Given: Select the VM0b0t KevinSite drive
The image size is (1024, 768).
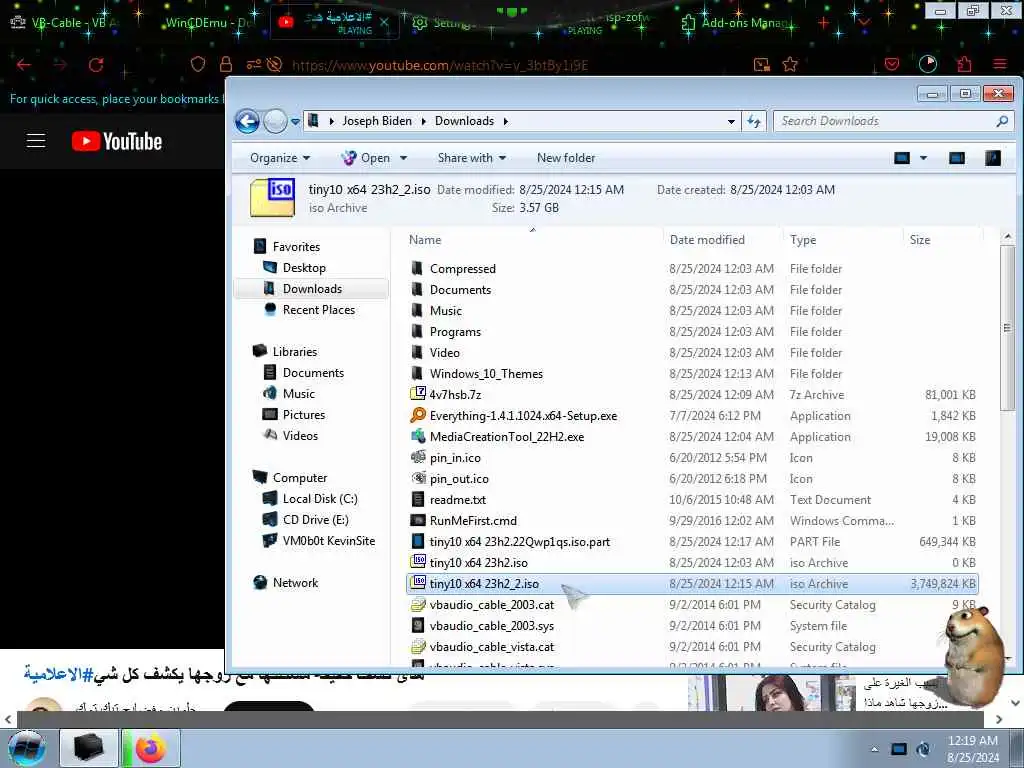Looking at the screenshot, I should [328, 541].
